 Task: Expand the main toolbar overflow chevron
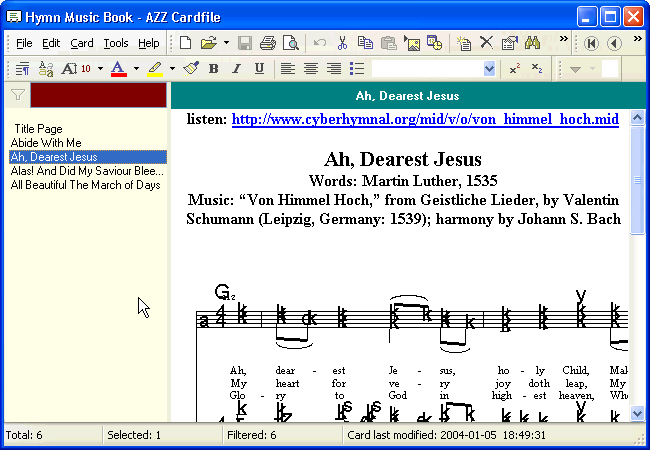pyautogui.click(x=563, y=39)
